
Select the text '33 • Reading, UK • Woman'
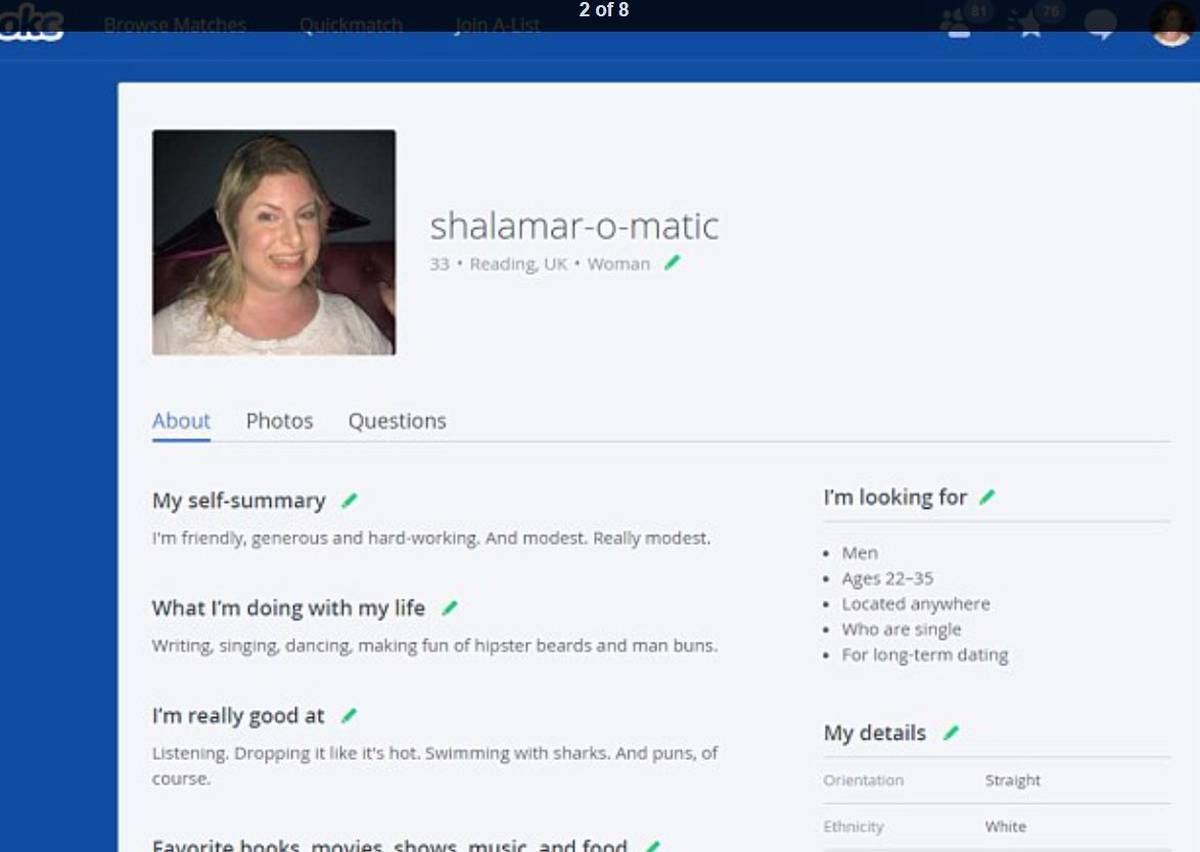[540, 264]
